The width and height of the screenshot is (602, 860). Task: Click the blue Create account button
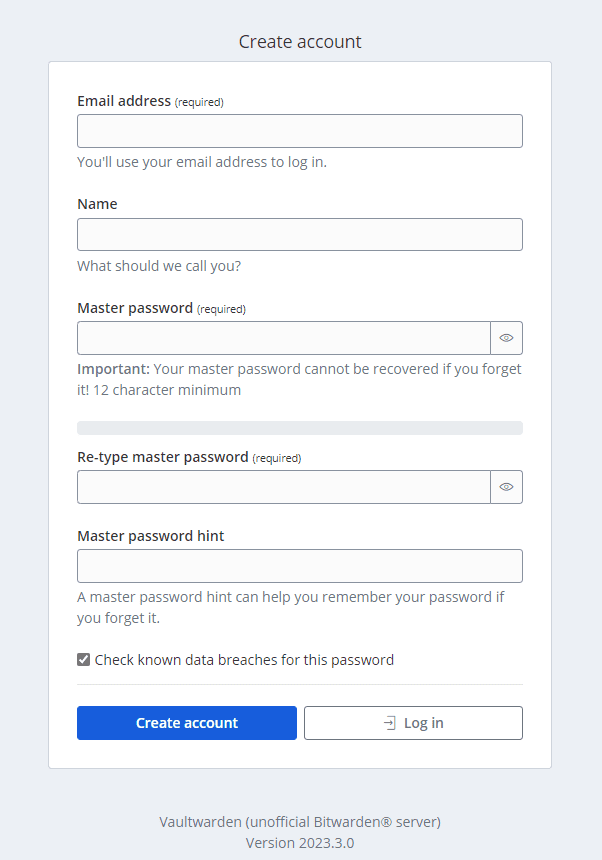point(187,723)
